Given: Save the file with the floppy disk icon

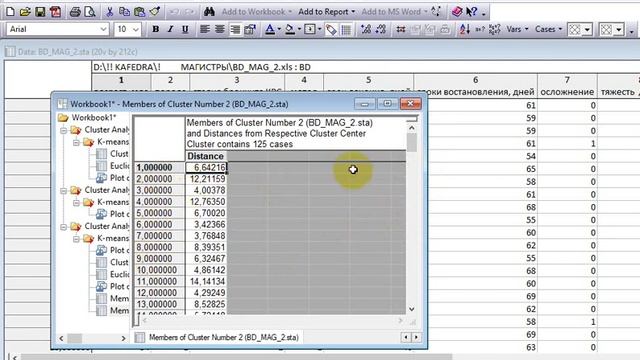Looking at the screenshot, I should pyautogui.click(x=40, y=12).
